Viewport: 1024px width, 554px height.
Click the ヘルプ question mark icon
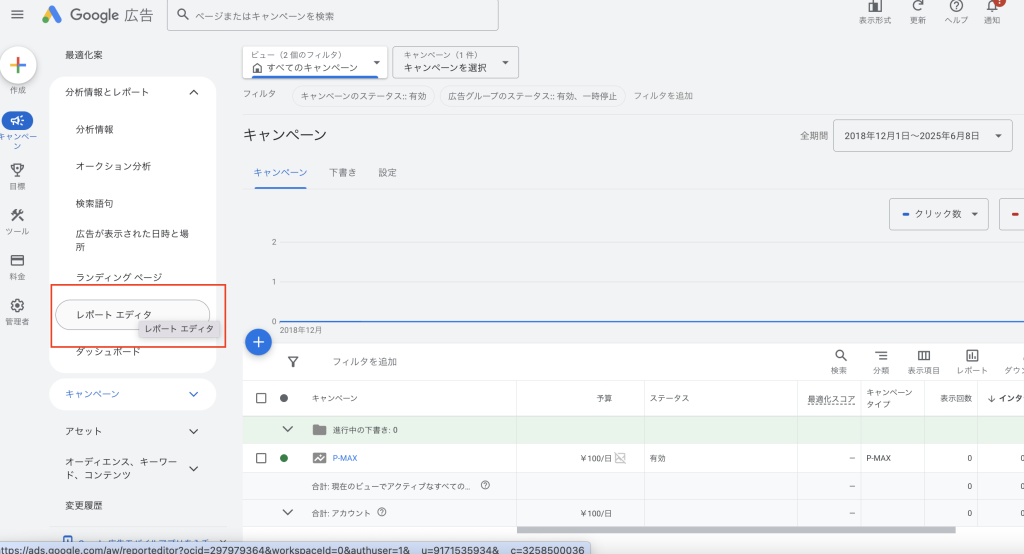tap(956, 8)
